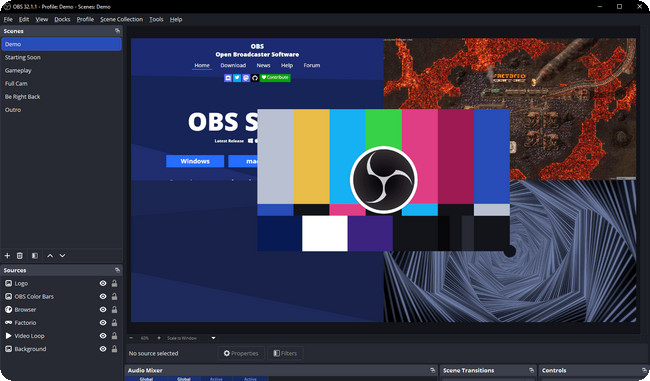The height and width of the screenshot is (381, 650).
Task: Undock the Scene Transitions panel
Action: click(531, 370)
